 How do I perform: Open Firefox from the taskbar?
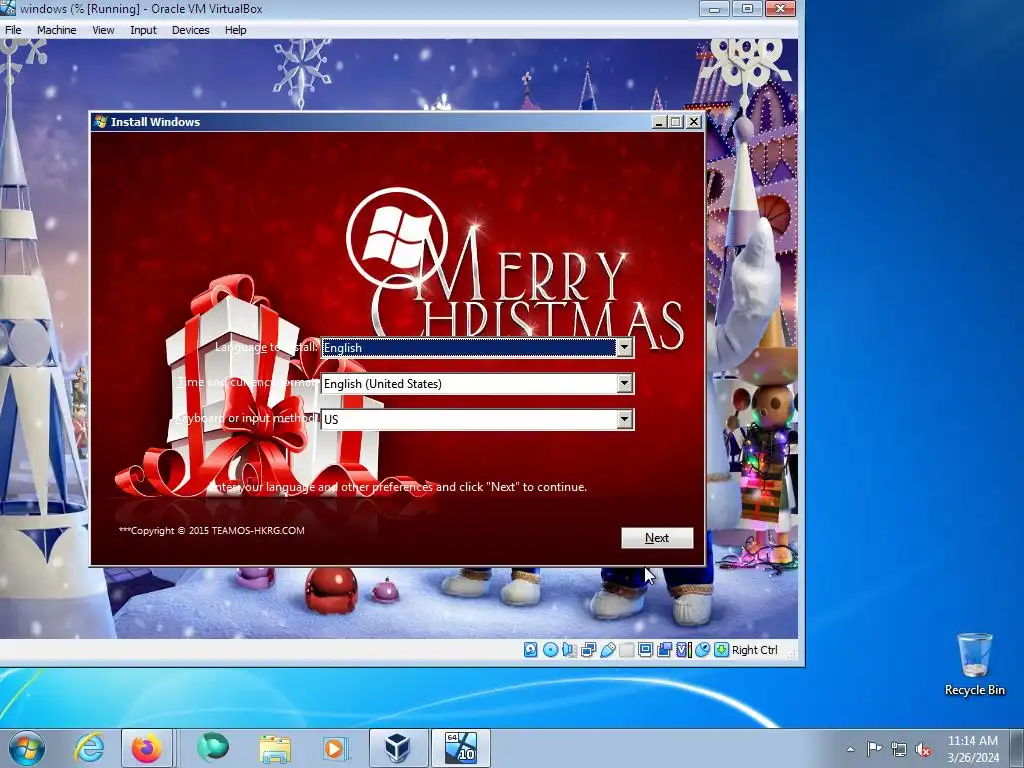coord(147,748)
